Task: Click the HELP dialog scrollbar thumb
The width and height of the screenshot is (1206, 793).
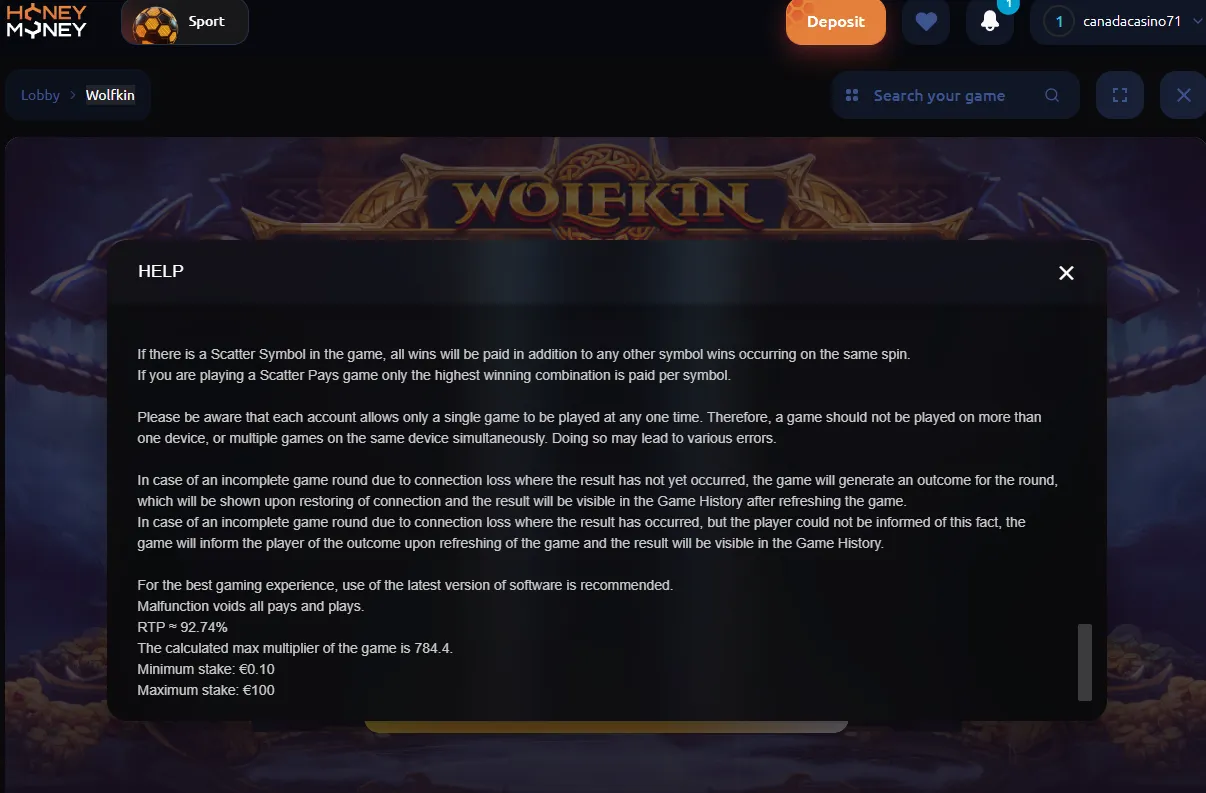Action: pyautogui.click(x=1085, y=662)
